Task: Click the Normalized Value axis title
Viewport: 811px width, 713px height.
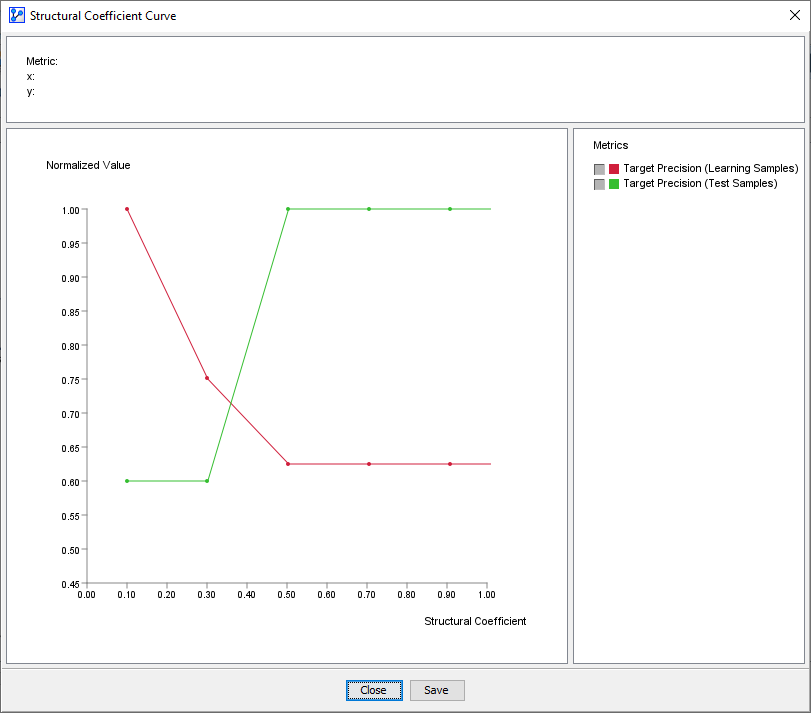Action: 88,165
